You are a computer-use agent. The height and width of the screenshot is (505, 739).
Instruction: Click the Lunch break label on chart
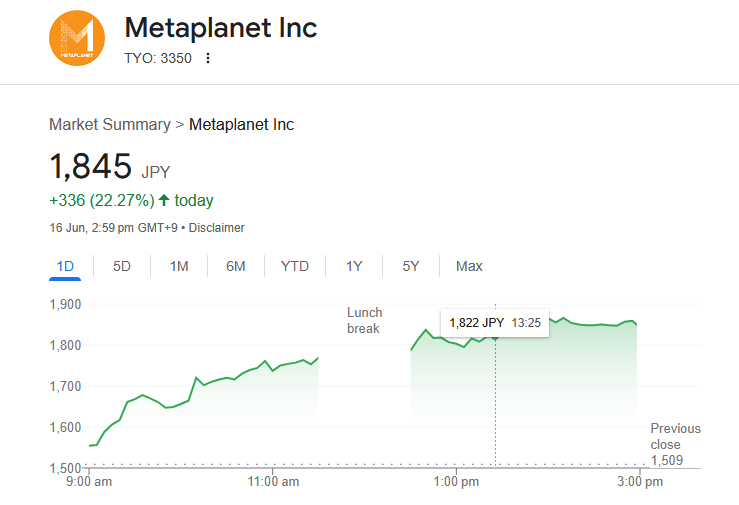pyautogui.click(x=365, y=320)
